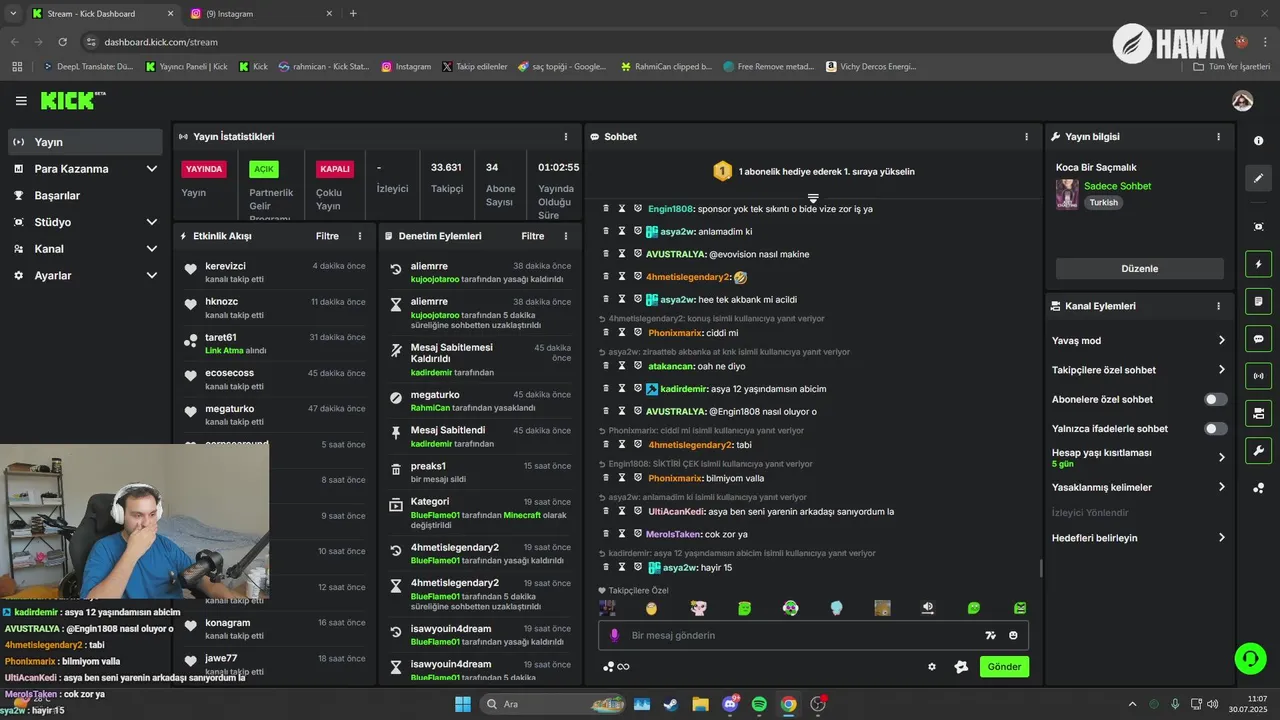Click Filtre in Denetim Eylemleri panel
The image size is (1280, 720).
coord(533,236)
